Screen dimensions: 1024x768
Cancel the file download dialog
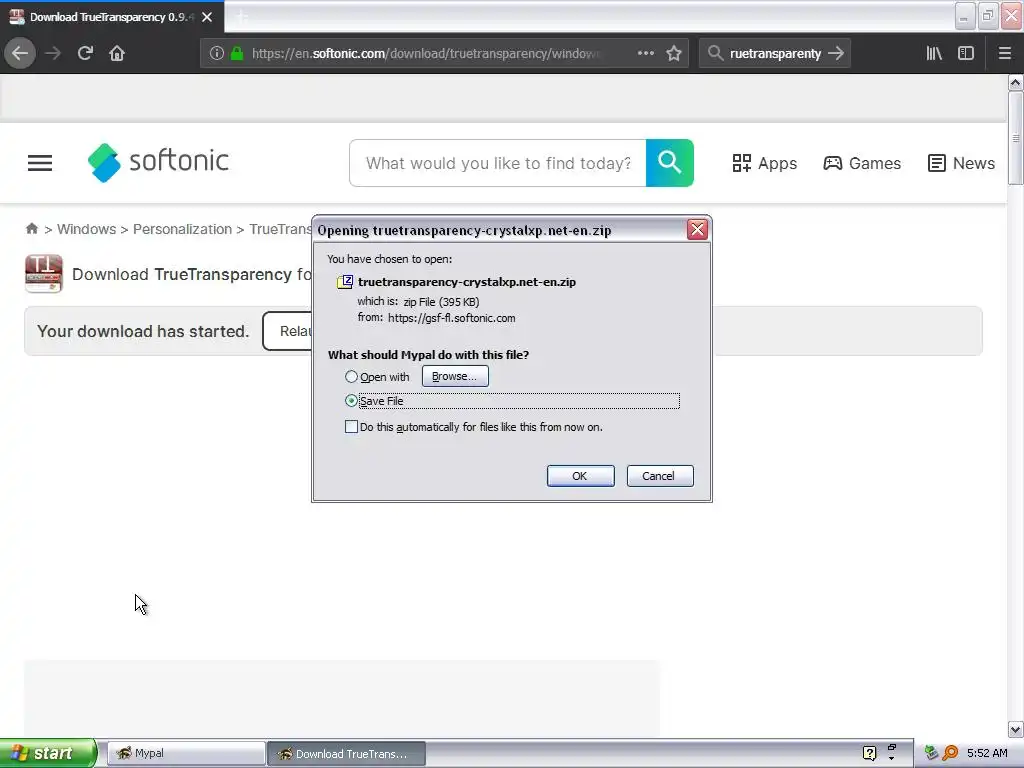click(x=660, y=476)
